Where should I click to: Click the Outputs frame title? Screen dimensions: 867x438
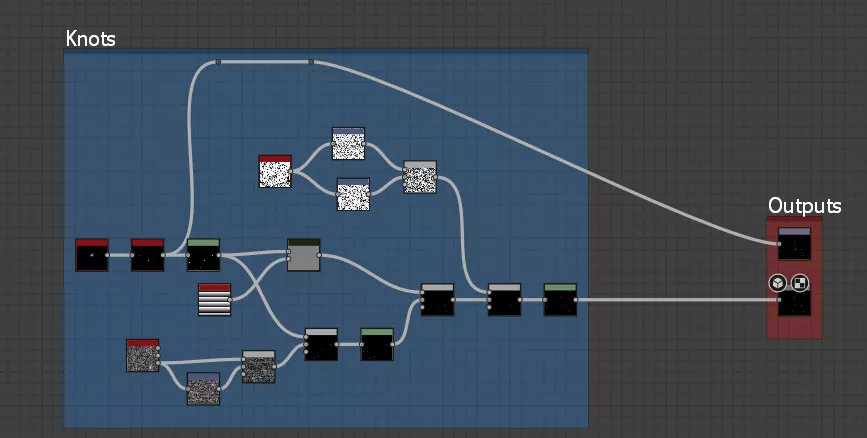click(804, 205)
